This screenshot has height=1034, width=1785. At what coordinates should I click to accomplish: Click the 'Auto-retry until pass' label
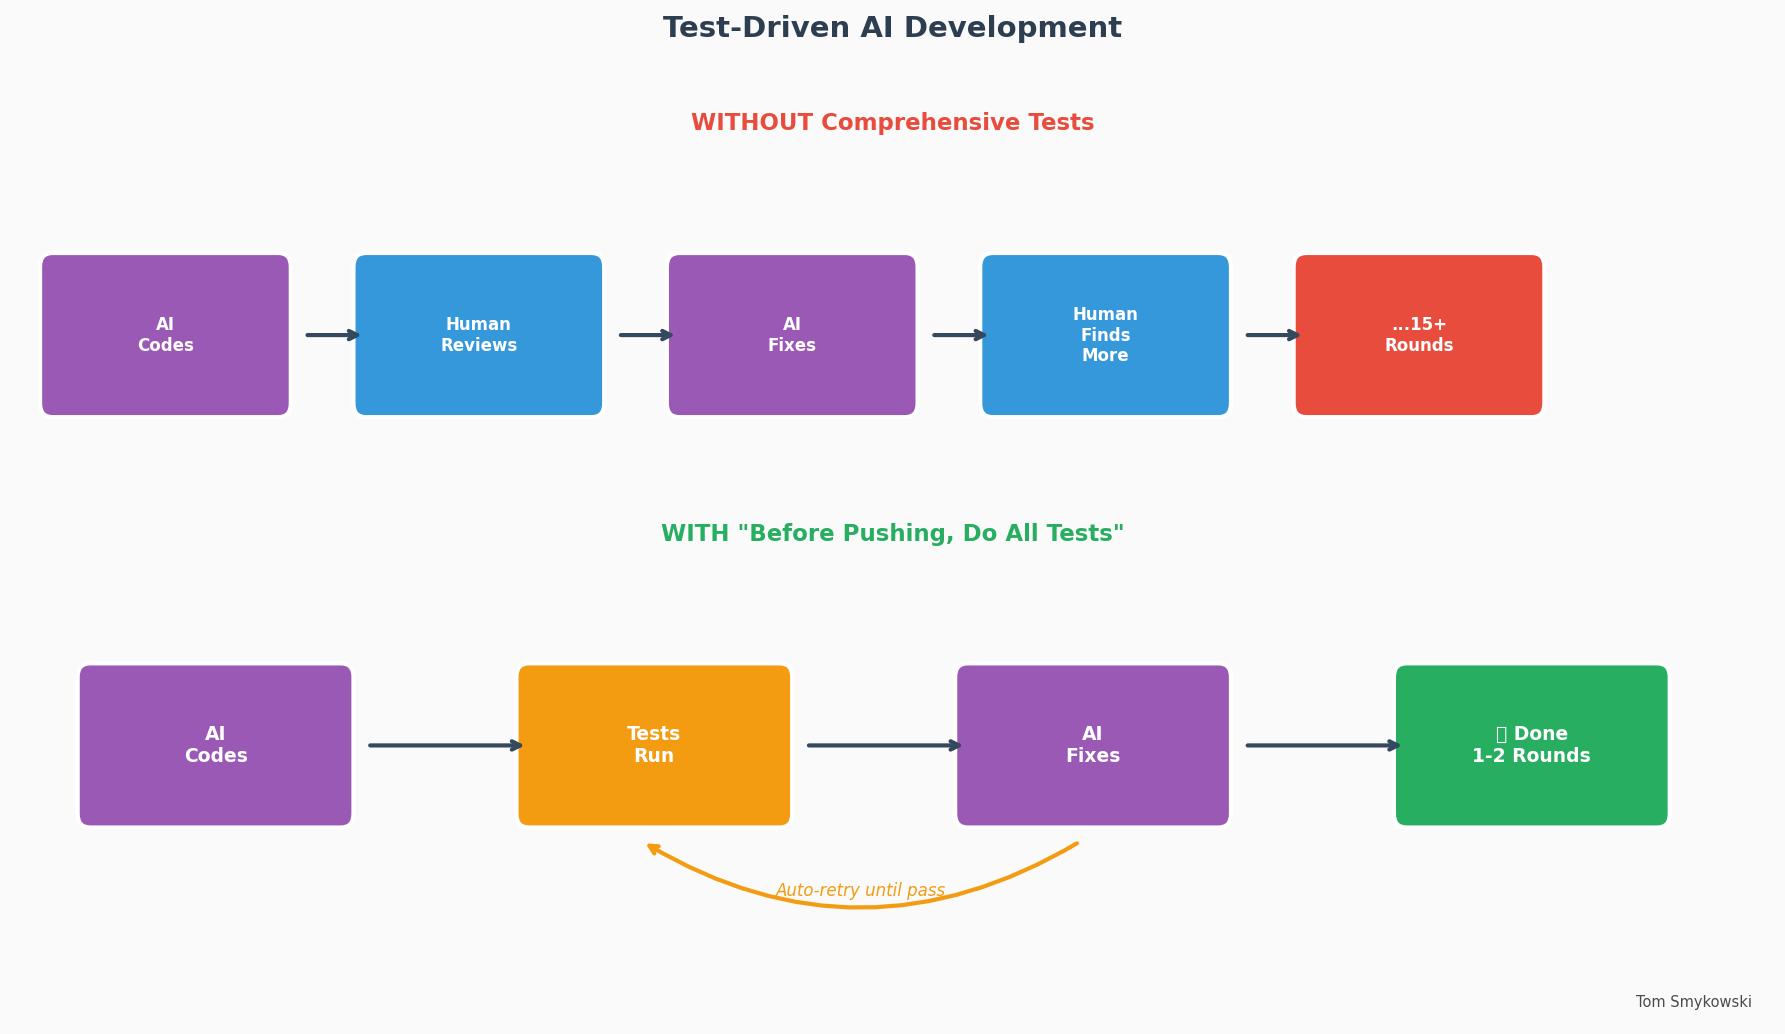[x=860, y=890]
